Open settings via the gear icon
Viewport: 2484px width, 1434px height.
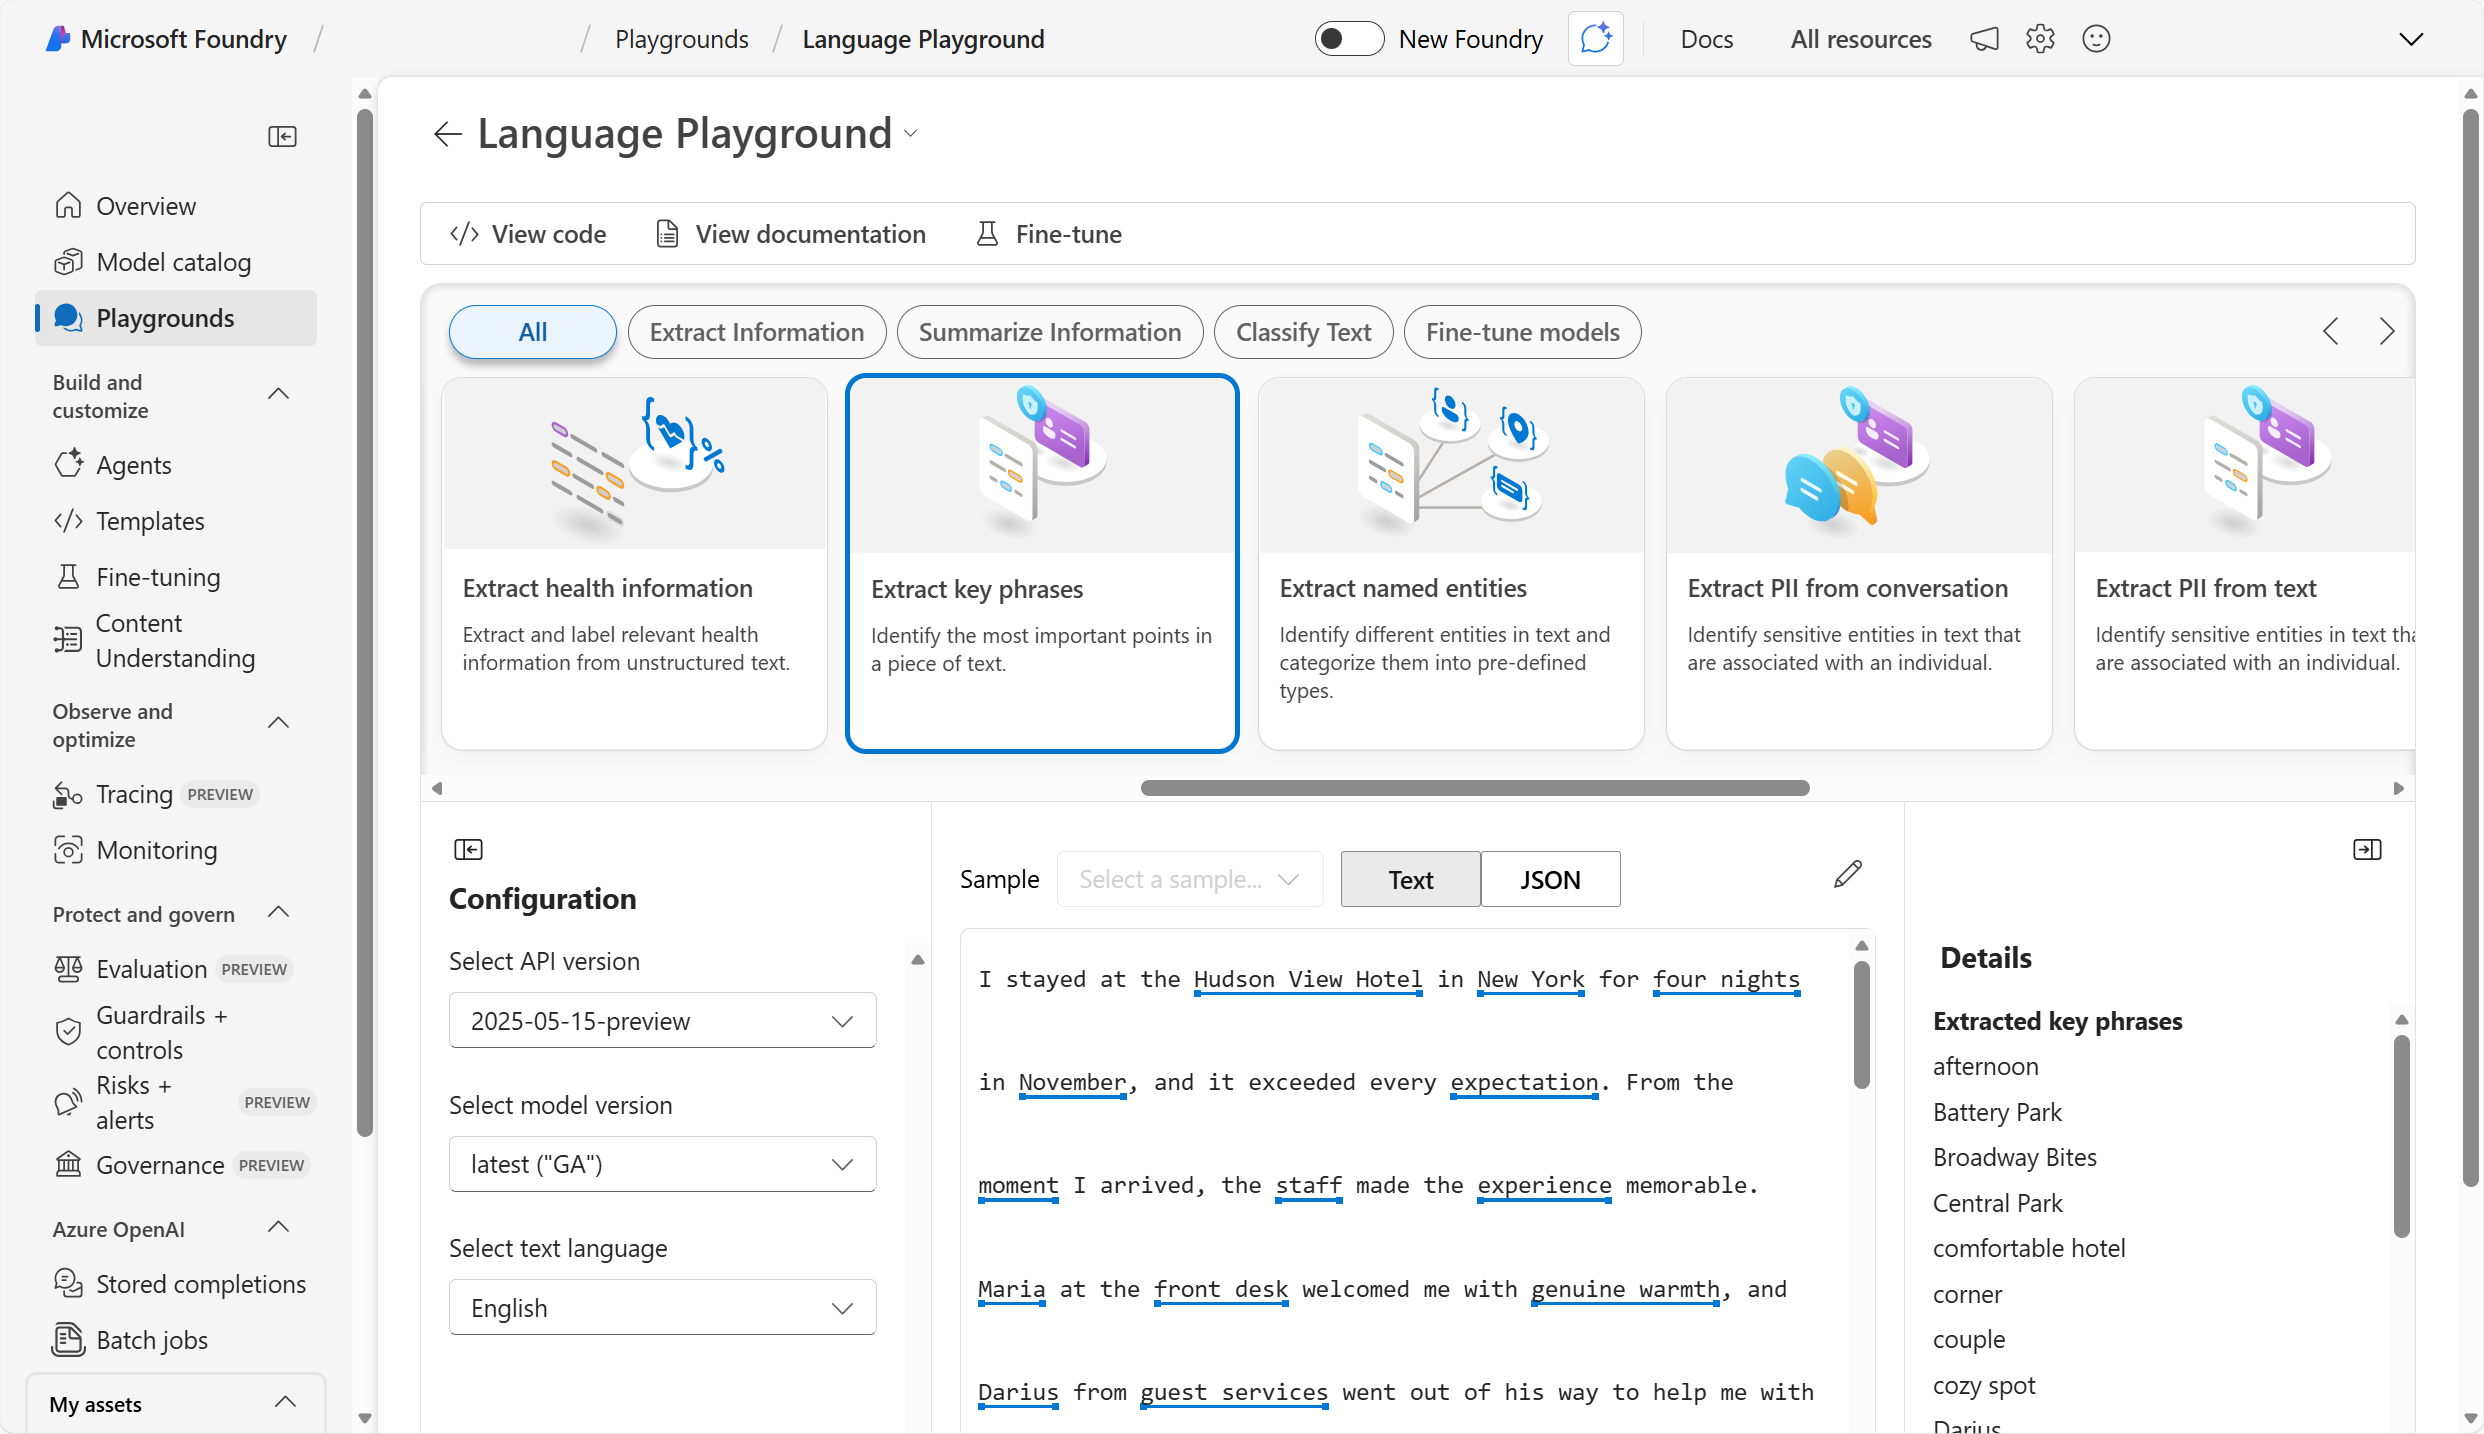tap(2040, 39)
